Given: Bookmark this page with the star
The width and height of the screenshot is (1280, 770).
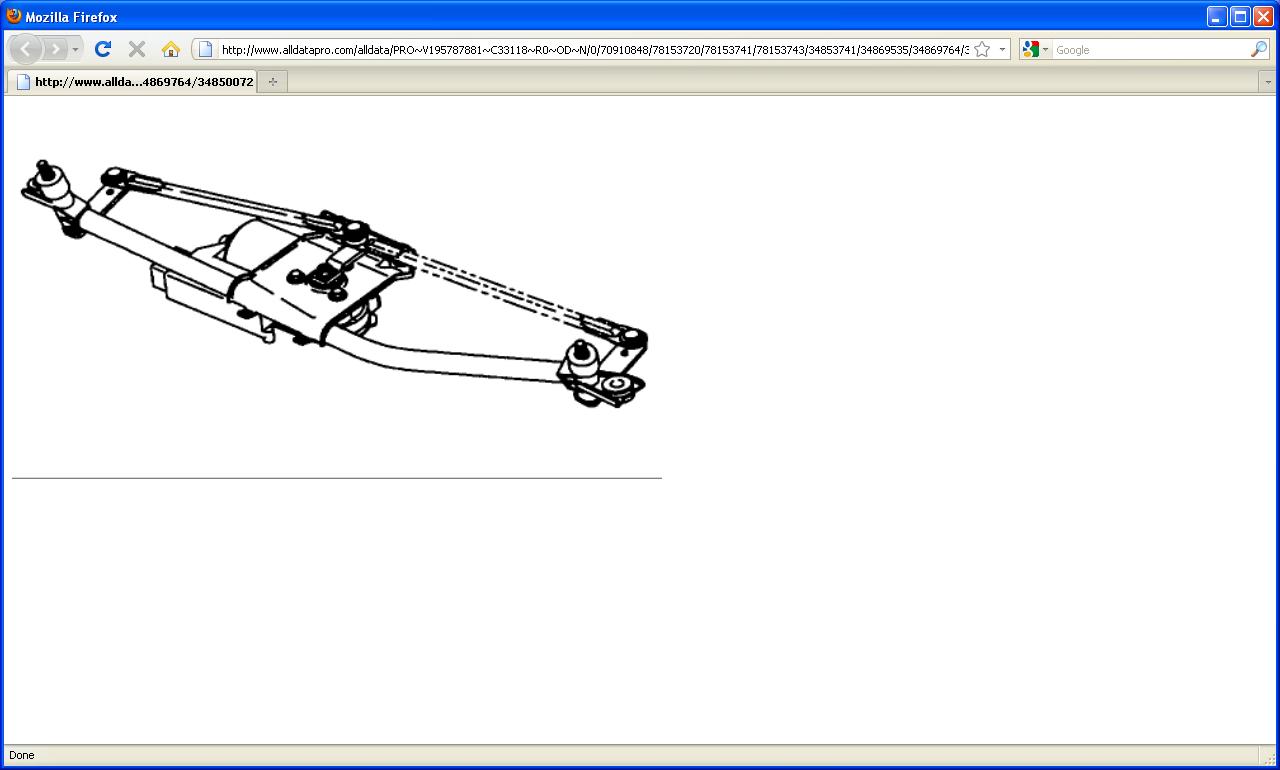Looking at the screenshot, I should pos(982,49).
